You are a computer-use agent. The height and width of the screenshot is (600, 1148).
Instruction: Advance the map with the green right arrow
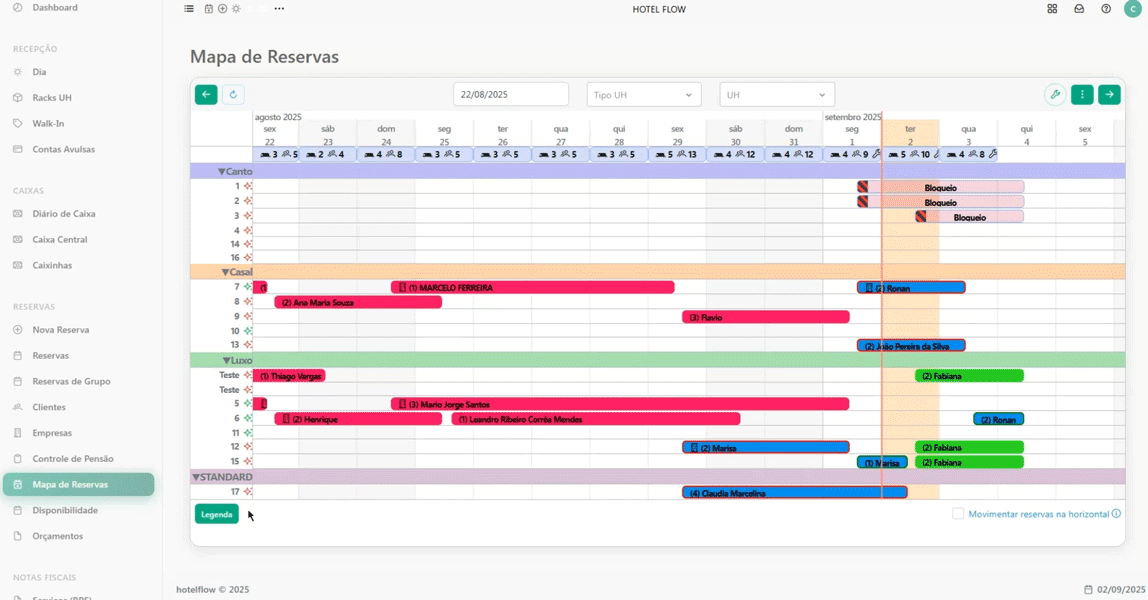tap(1109, 94)
